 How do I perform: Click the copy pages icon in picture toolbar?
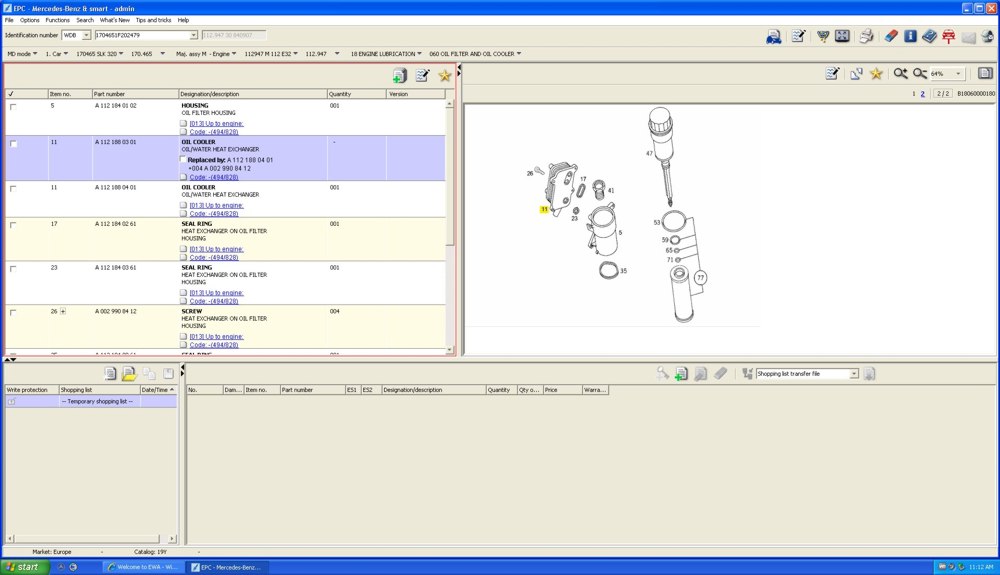click(856, 74)
